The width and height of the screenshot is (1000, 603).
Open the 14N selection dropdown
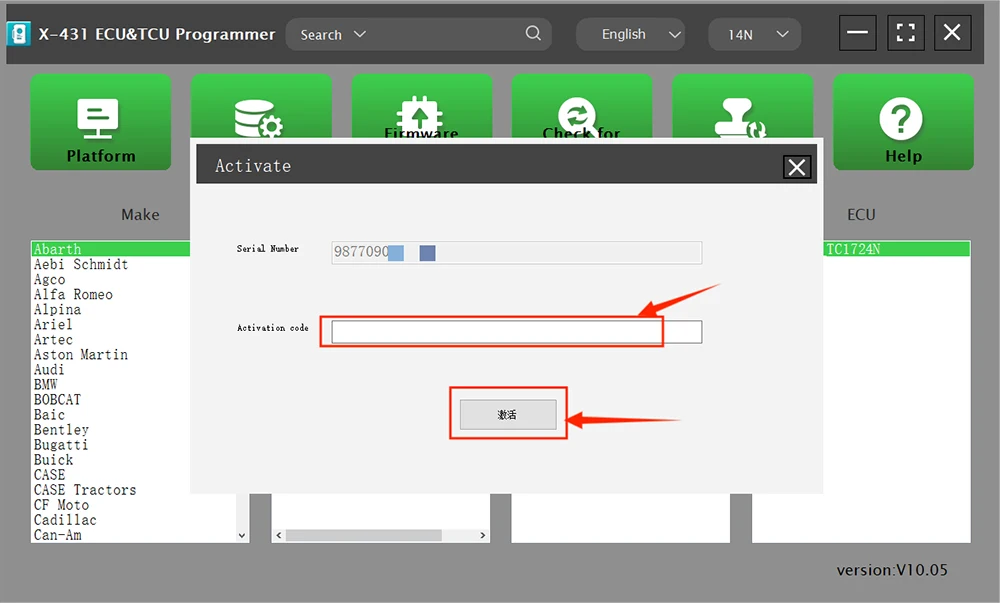[x=754, y=34]
